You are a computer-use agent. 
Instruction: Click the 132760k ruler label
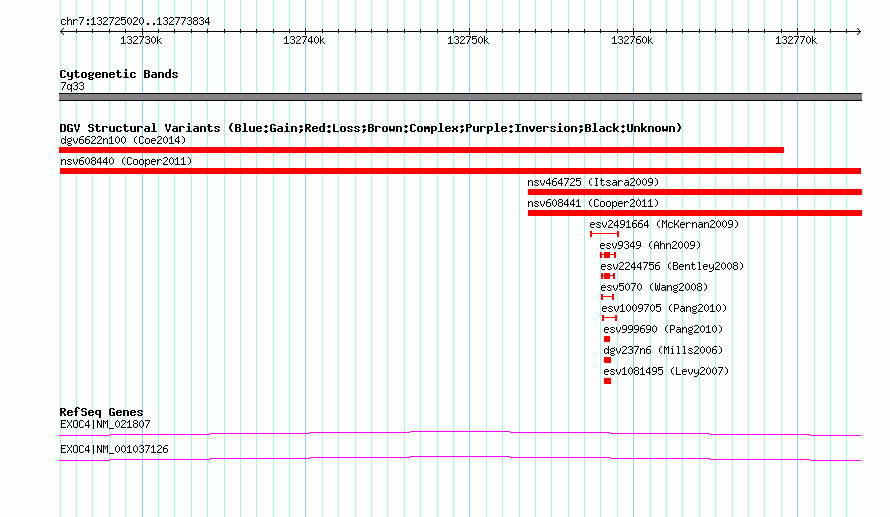[632, 40]
